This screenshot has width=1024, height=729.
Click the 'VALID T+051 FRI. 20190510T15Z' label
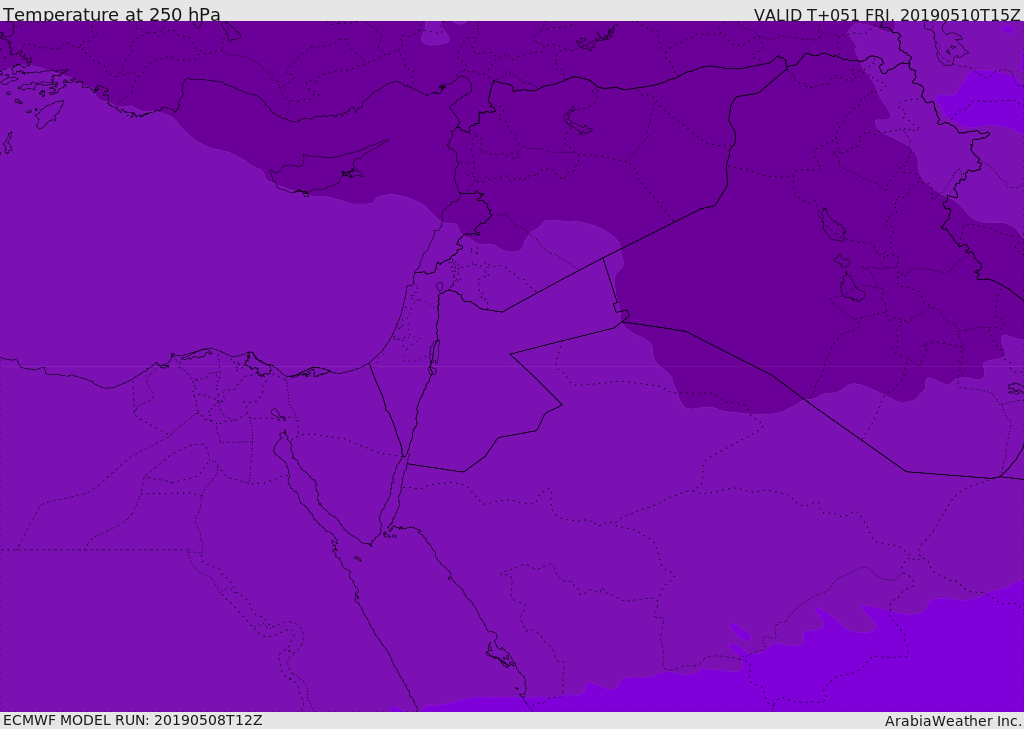[887, 15]
